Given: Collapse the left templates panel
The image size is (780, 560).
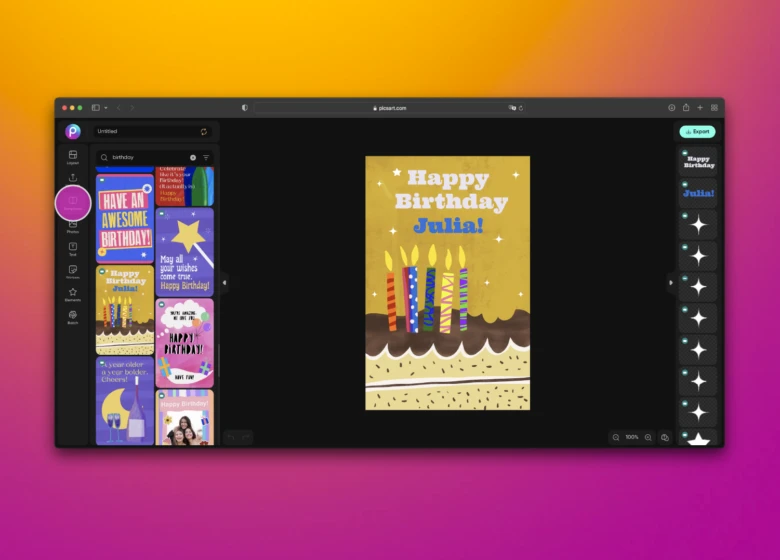Looking at the screenshot, I should coord(224,283).
